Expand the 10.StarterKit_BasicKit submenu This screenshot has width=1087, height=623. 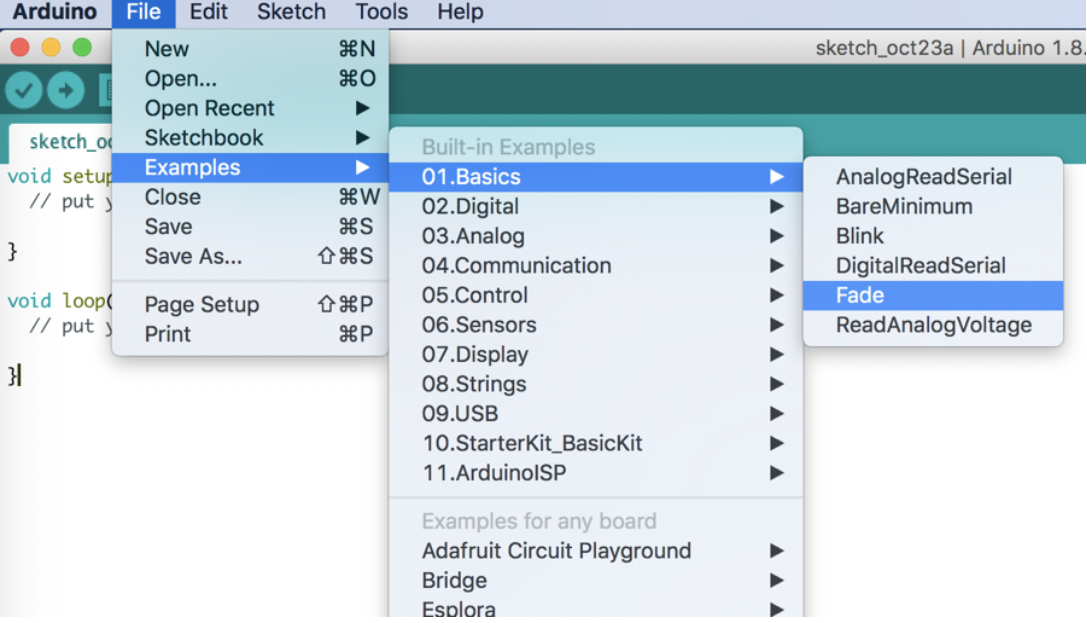(595, 444)
